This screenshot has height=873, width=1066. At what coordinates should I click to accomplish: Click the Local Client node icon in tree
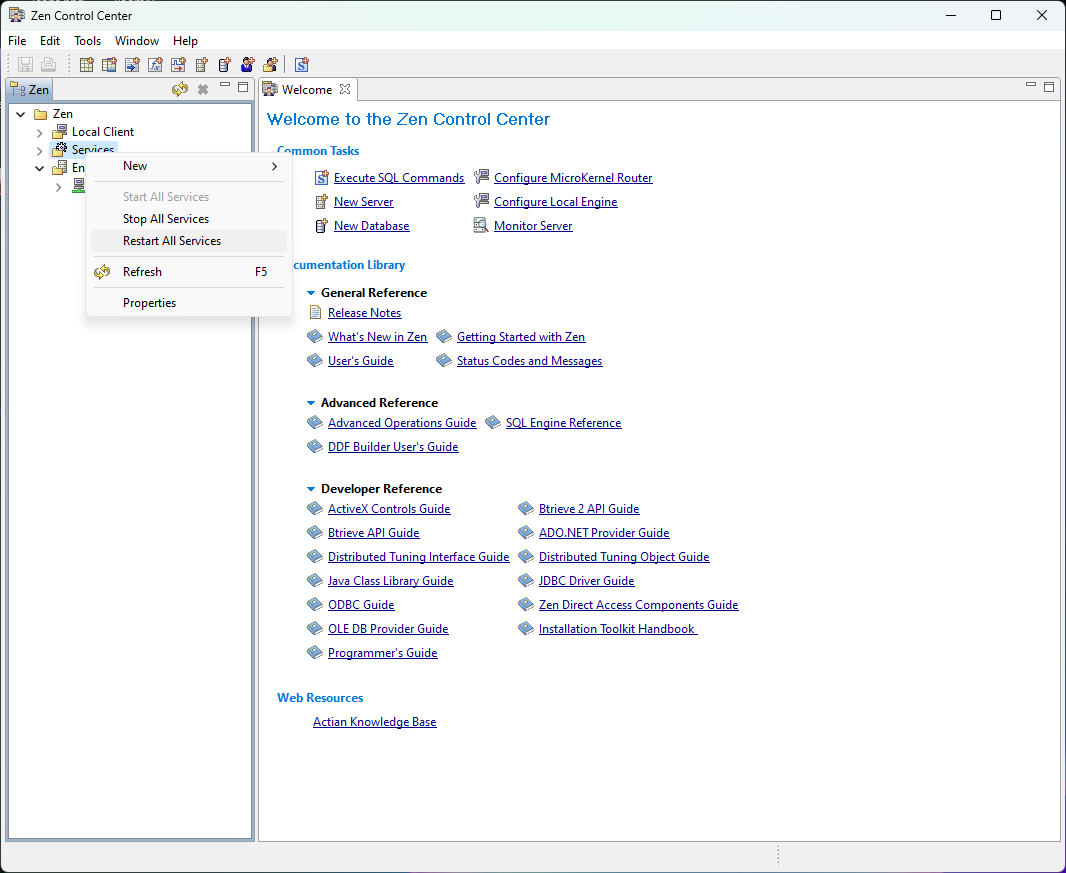coord(60,132)
